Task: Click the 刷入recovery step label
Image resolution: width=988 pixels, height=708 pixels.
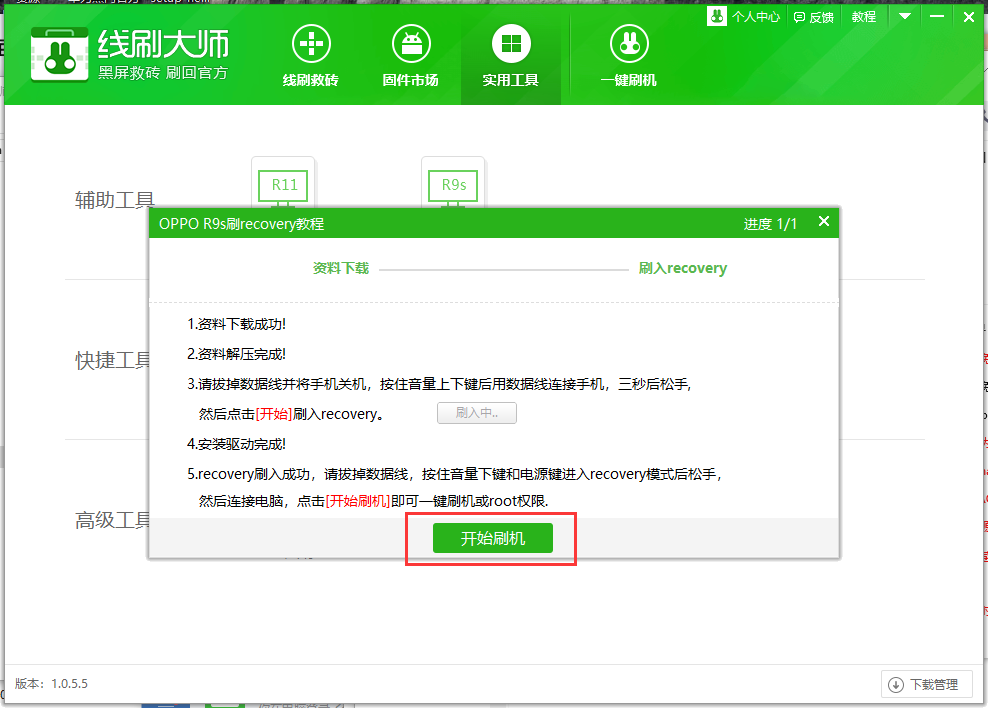Action: (682, 268)
